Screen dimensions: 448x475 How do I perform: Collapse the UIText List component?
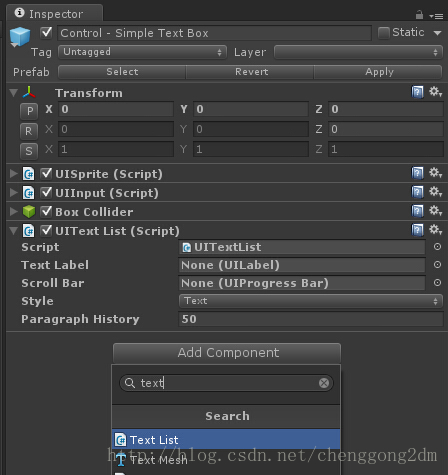click(x=13, y=231)
